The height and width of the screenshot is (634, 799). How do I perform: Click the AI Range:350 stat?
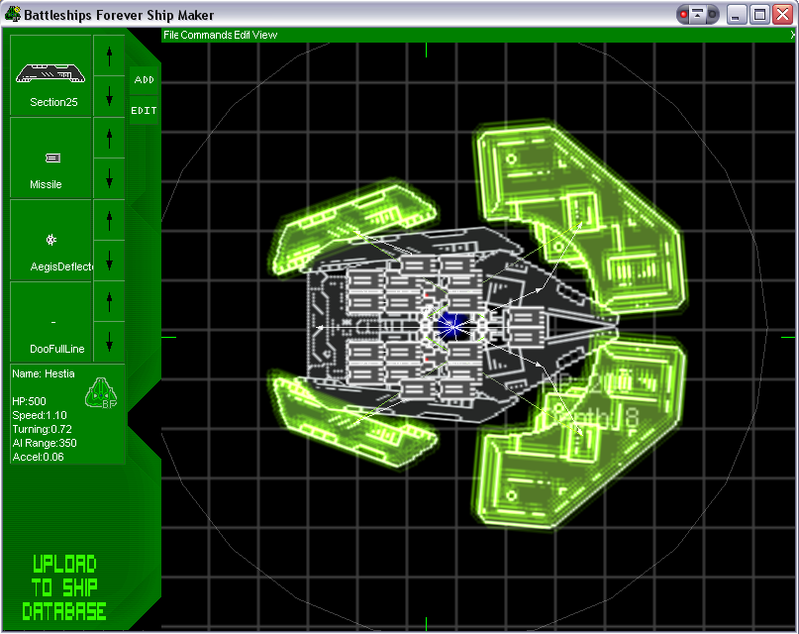[x=44, y=443]
